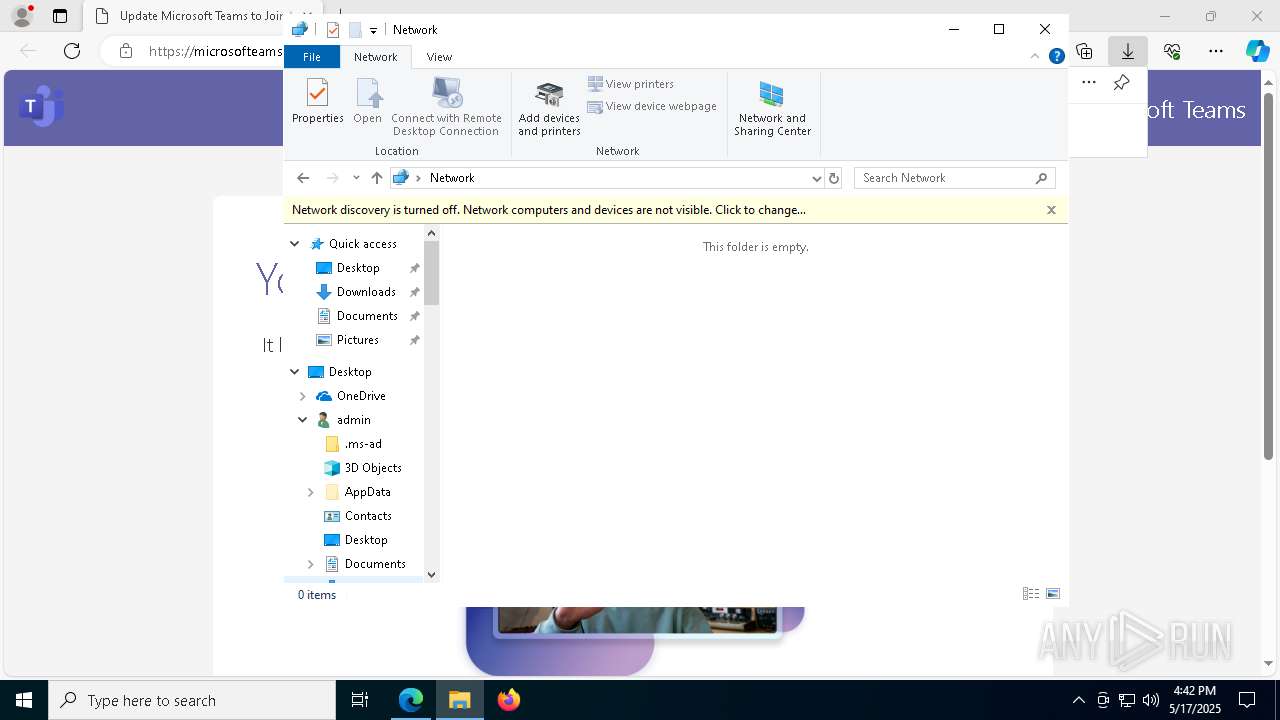Go up one level in Explorer

point(377,178)
